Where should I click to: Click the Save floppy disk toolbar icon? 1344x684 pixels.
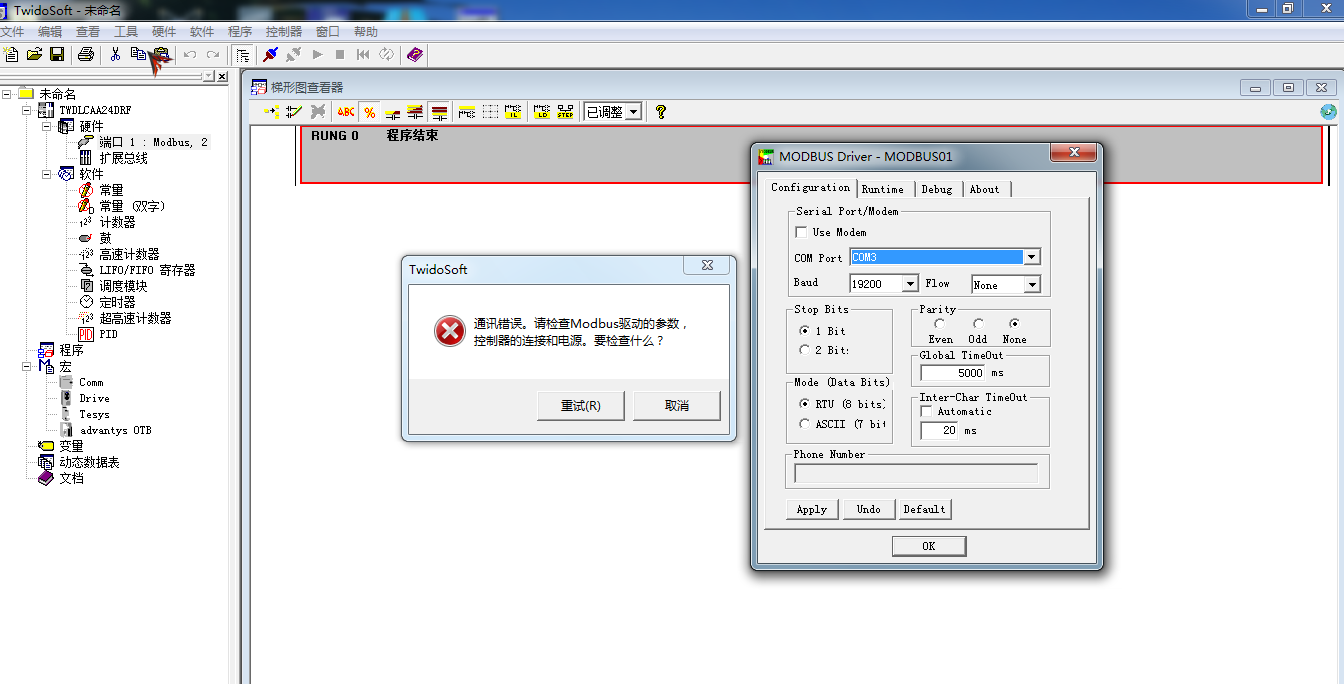pyautogui.click(x=57, y=54)
